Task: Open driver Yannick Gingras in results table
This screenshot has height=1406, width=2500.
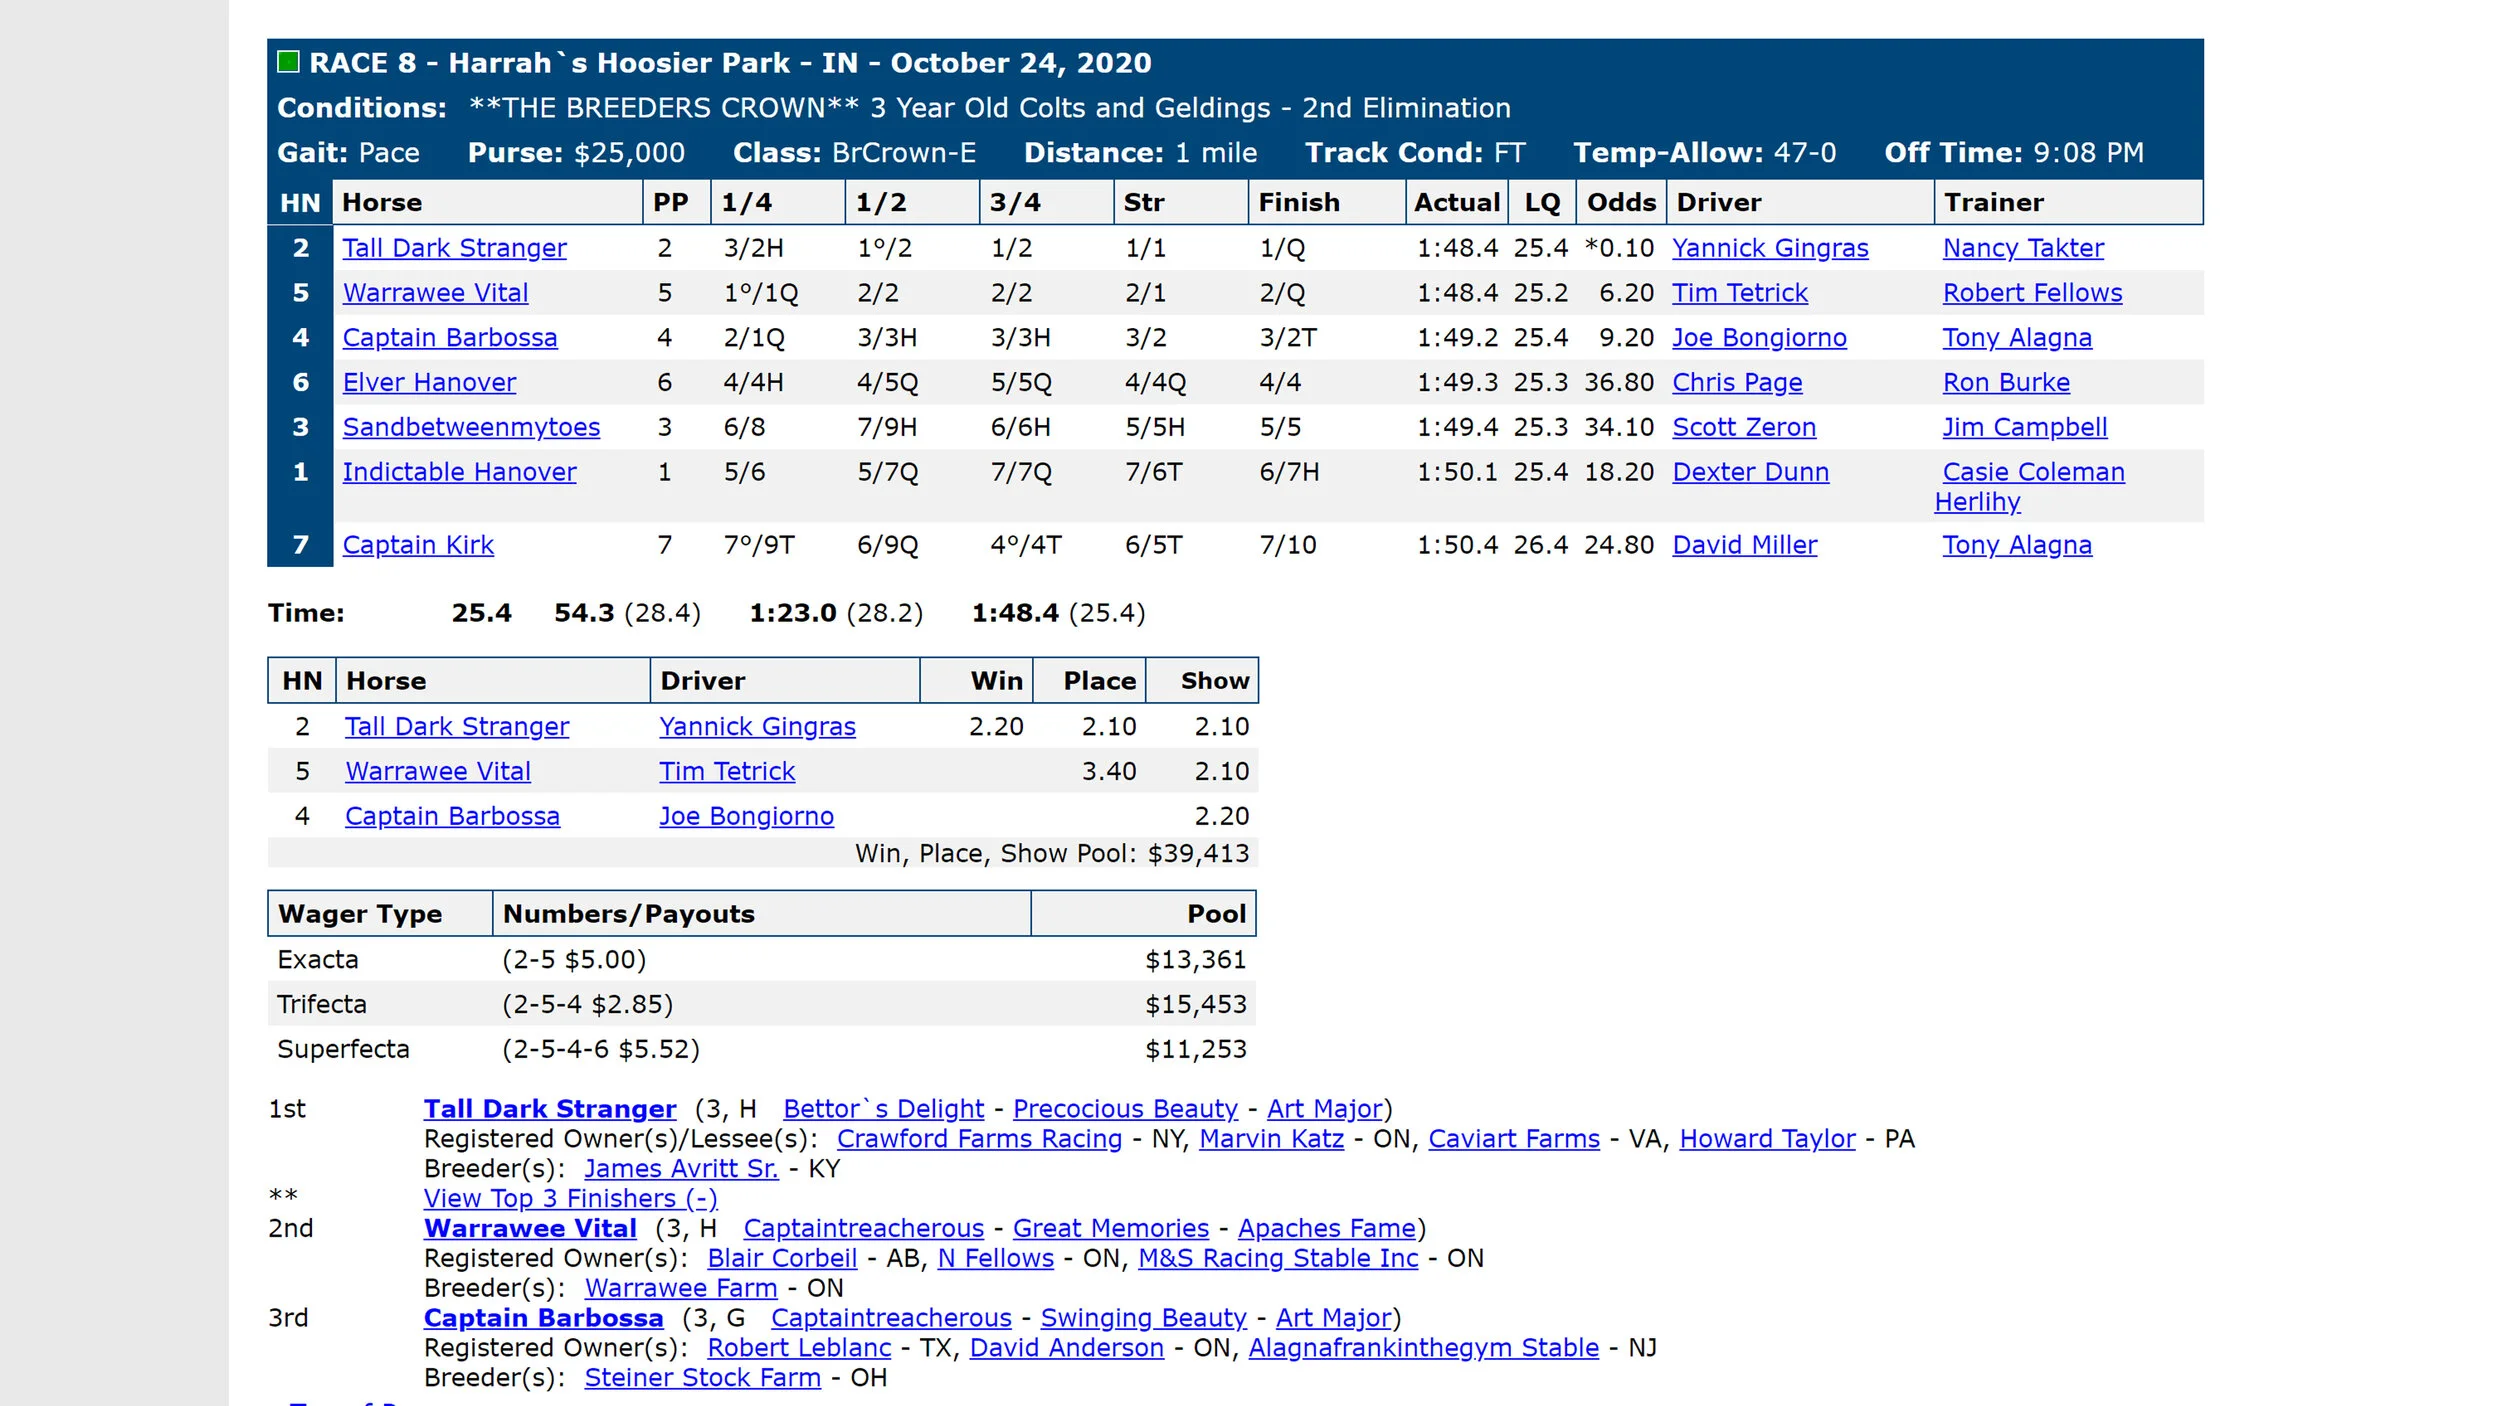Action: 1769,248
